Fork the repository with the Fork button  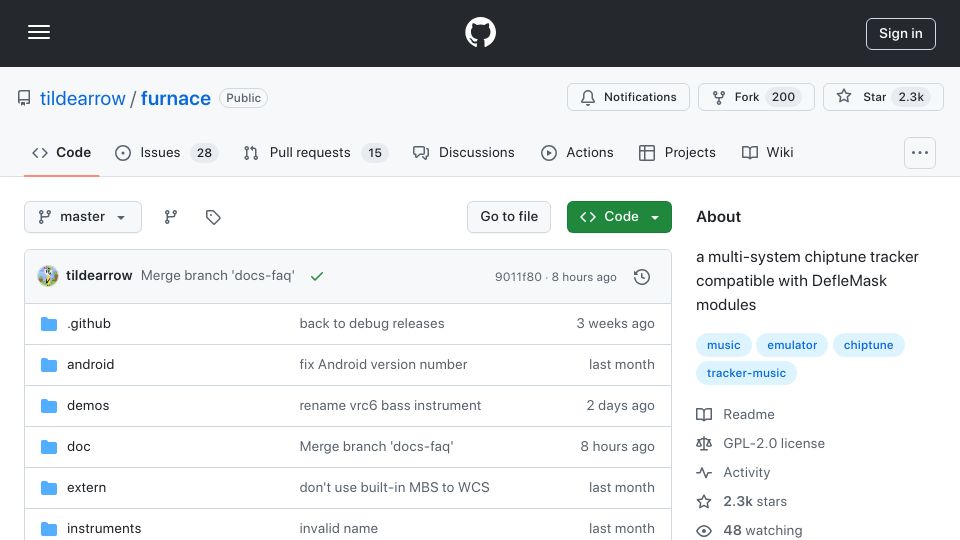756,97
